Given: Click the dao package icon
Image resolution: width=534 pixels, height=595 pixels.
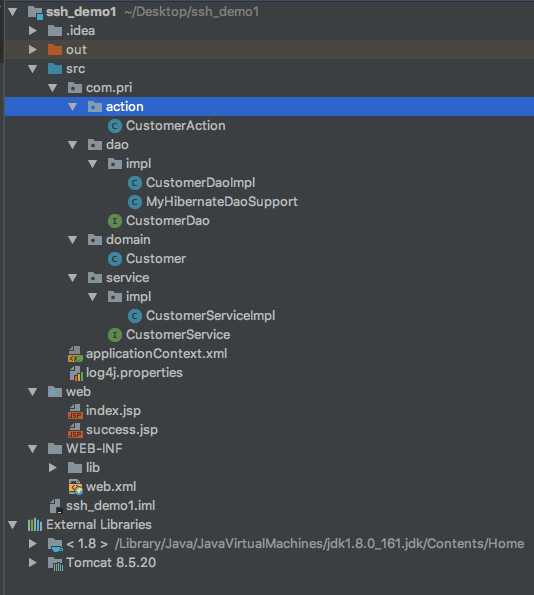Looking at the screenshot, I should (x=95, y=145).
